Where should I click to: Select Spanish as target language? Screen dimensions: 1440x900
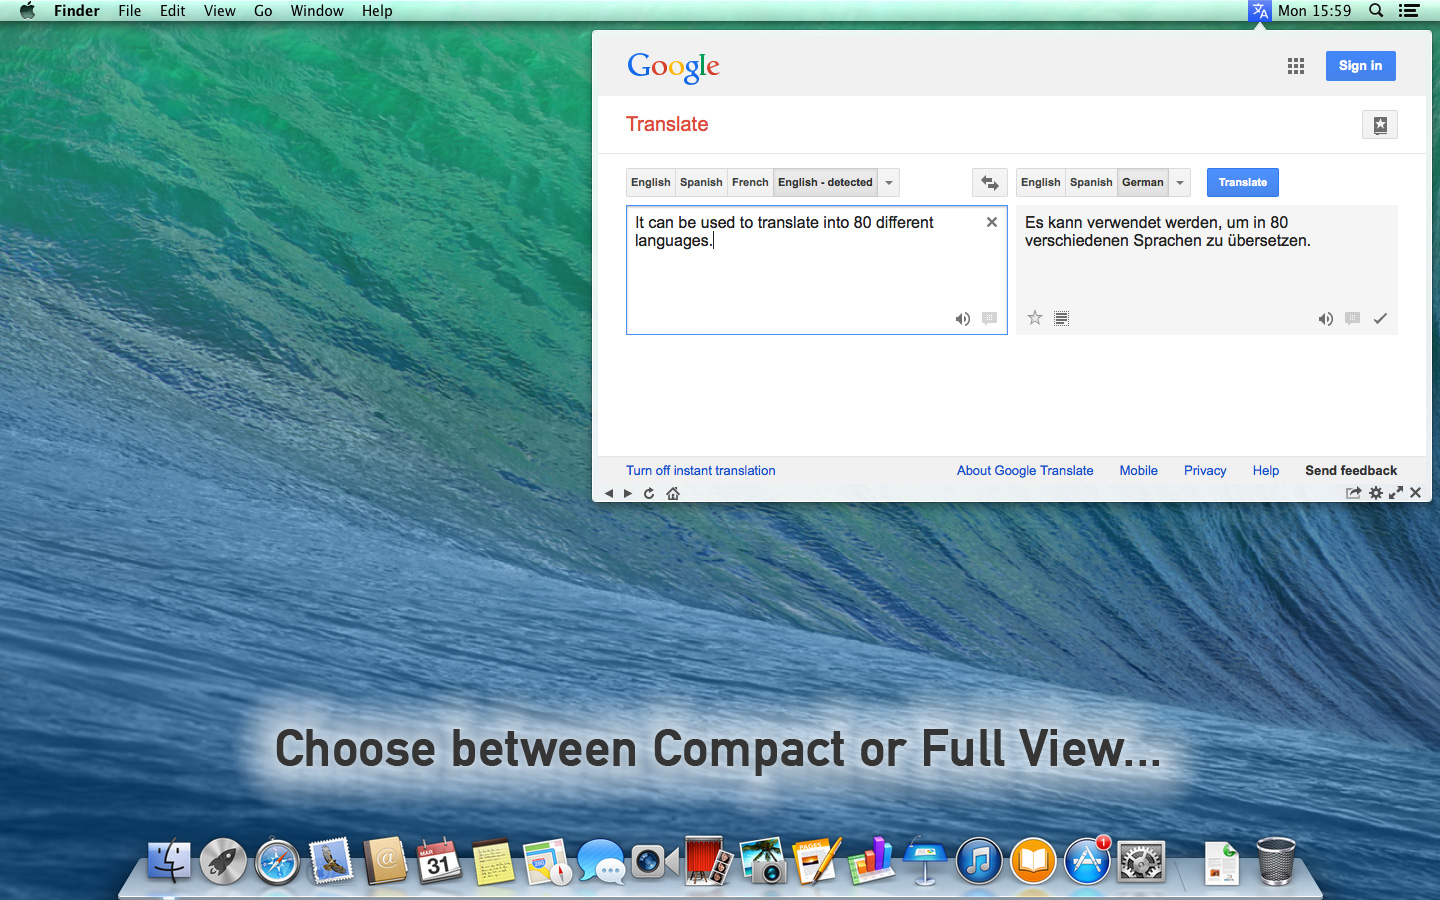[1091, 182]
